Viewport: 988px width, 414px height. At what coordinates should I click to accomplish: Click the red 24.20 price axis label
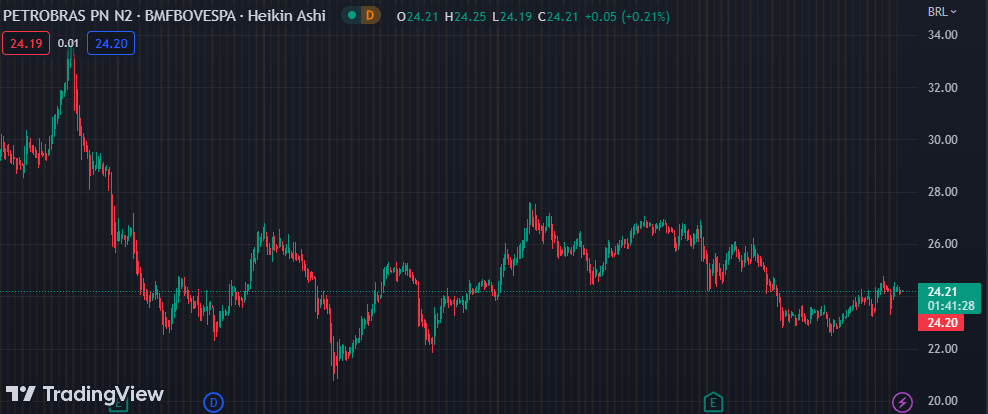(x=942, y=323)
